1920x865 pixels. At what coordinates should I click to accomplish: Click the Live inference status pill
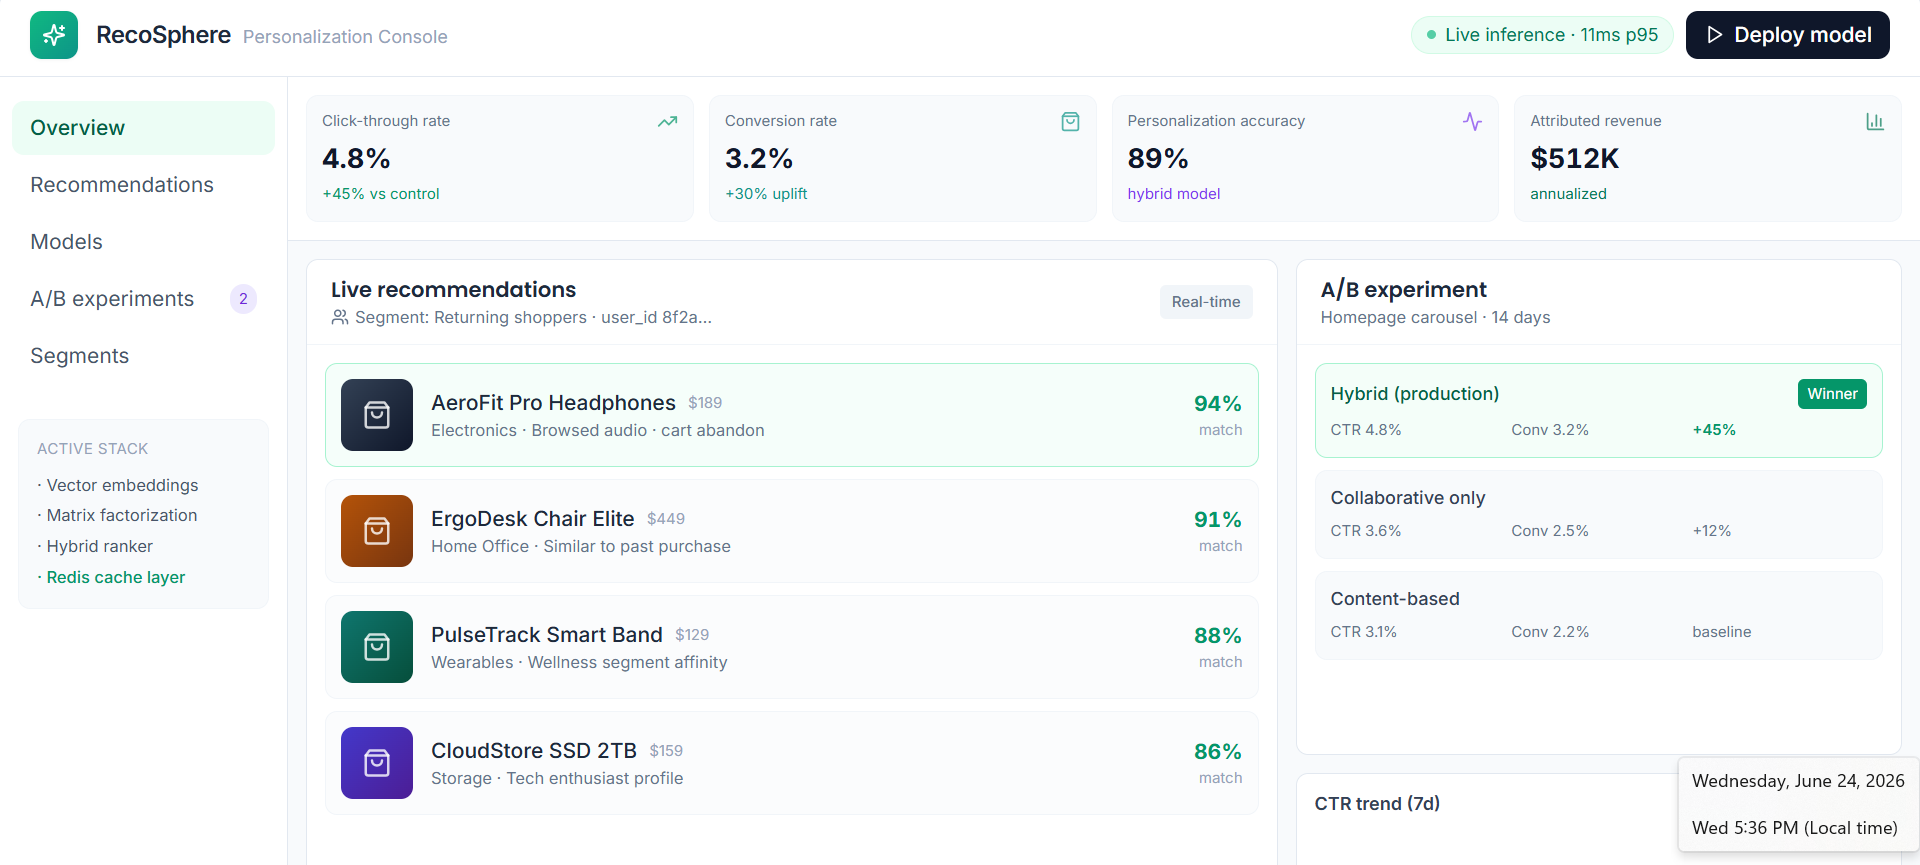pyautogui.click(x=1541, y=35)
